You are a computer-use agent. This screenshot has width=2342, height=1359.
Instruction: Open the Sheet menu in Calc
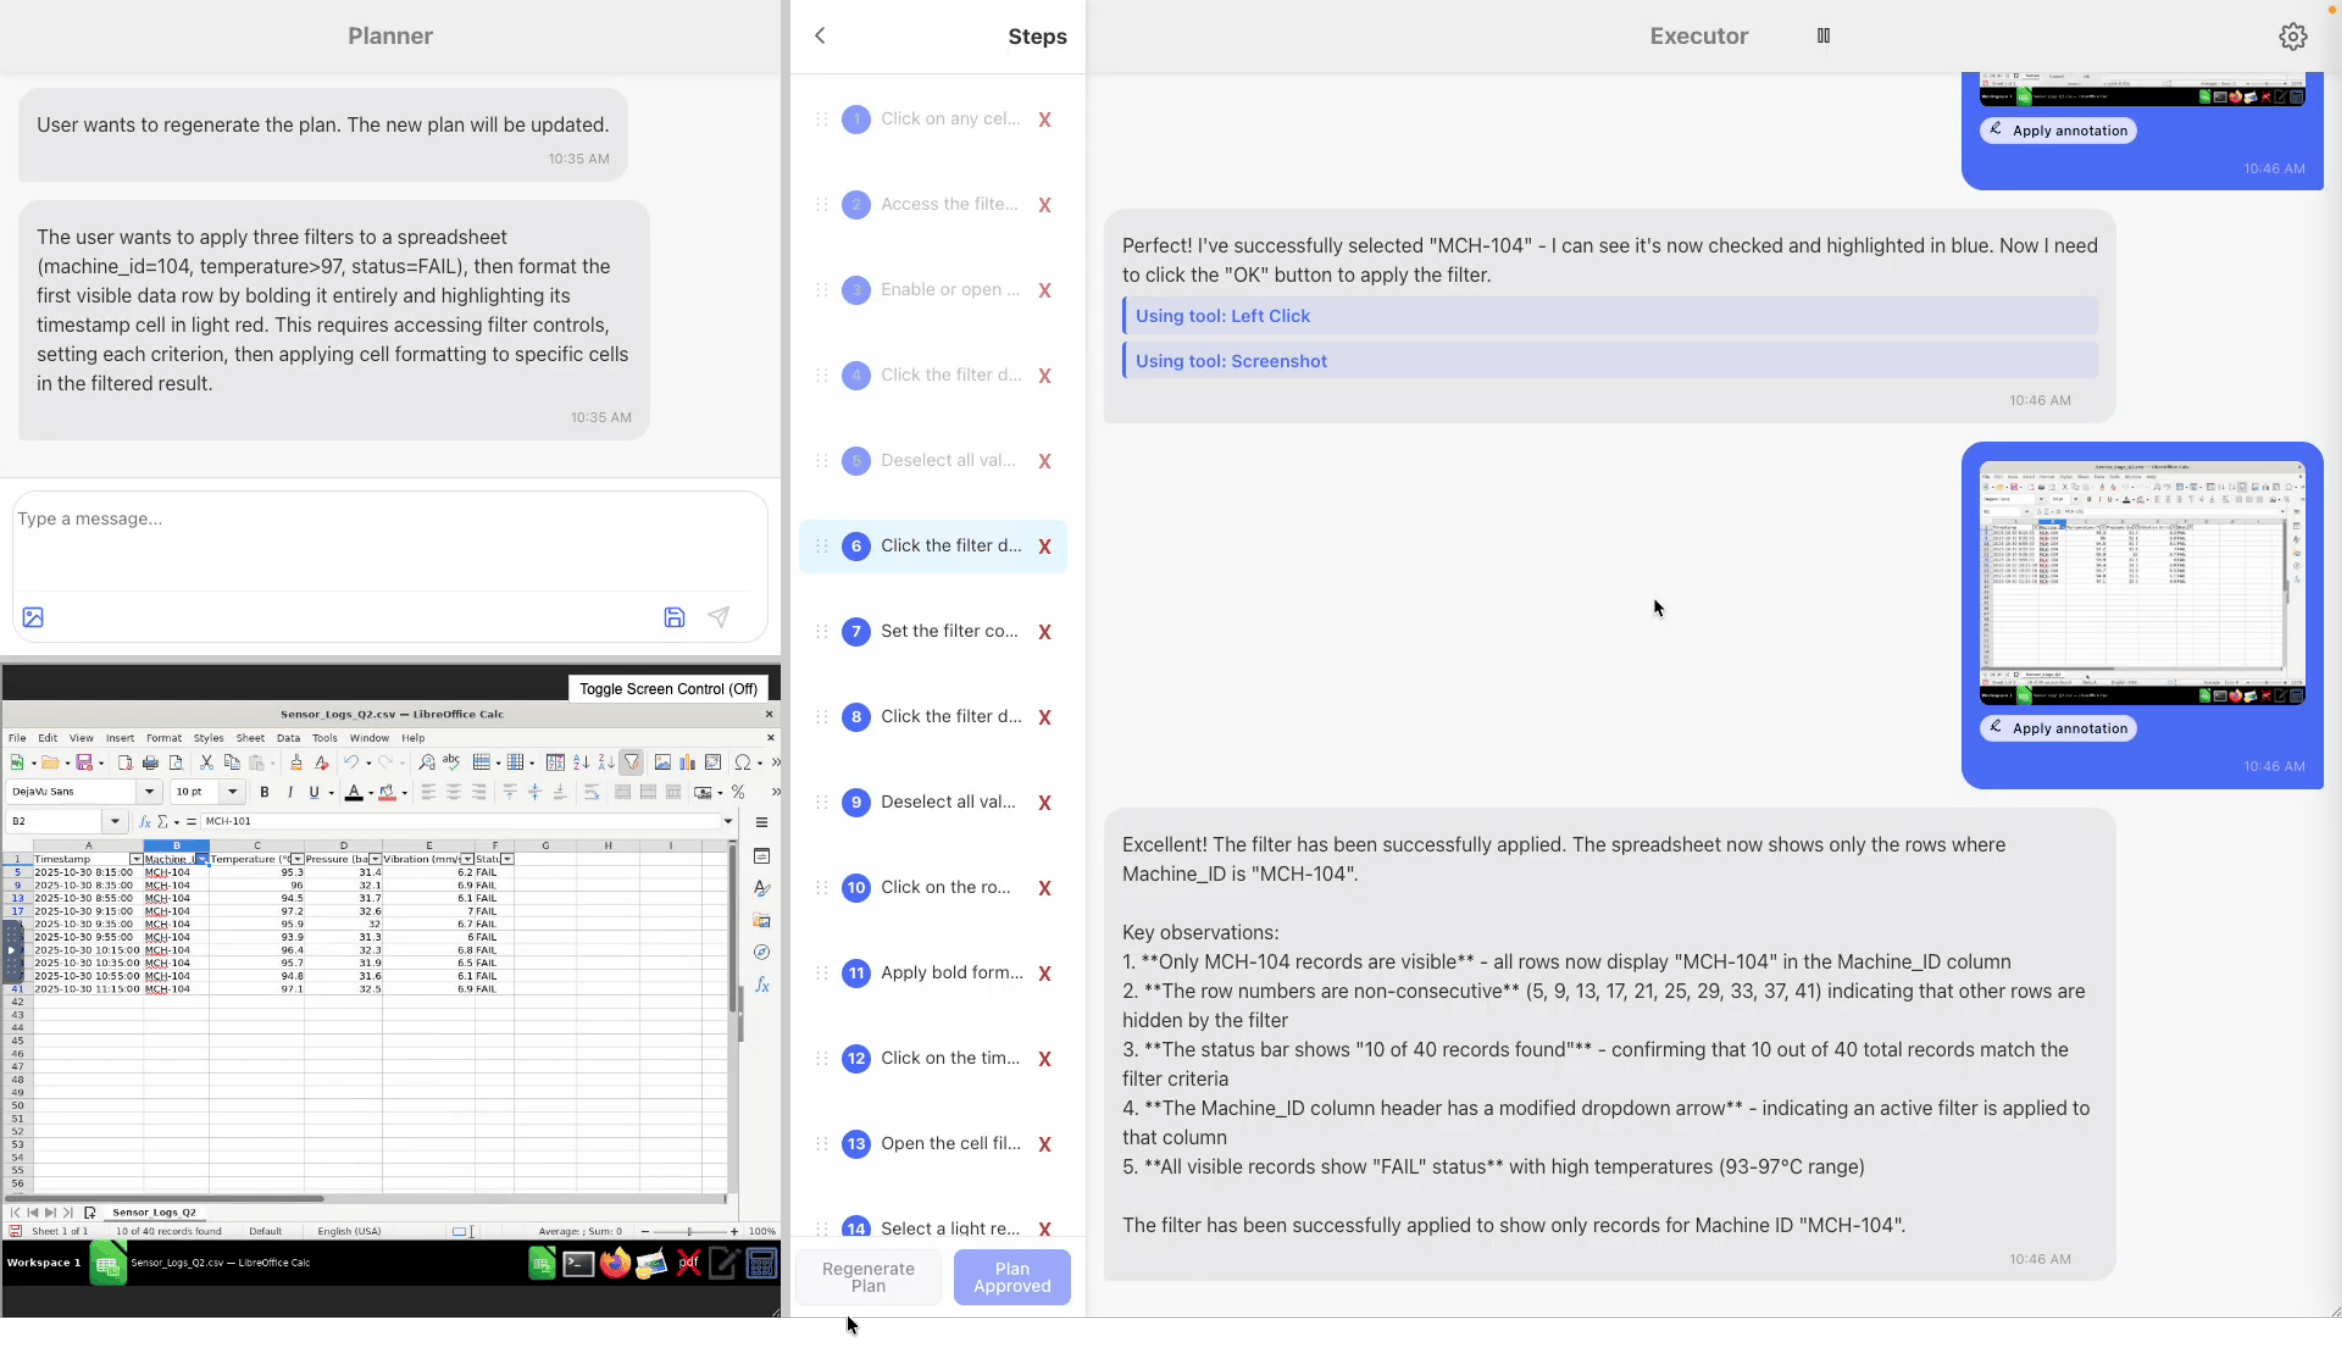coord(250,738)
